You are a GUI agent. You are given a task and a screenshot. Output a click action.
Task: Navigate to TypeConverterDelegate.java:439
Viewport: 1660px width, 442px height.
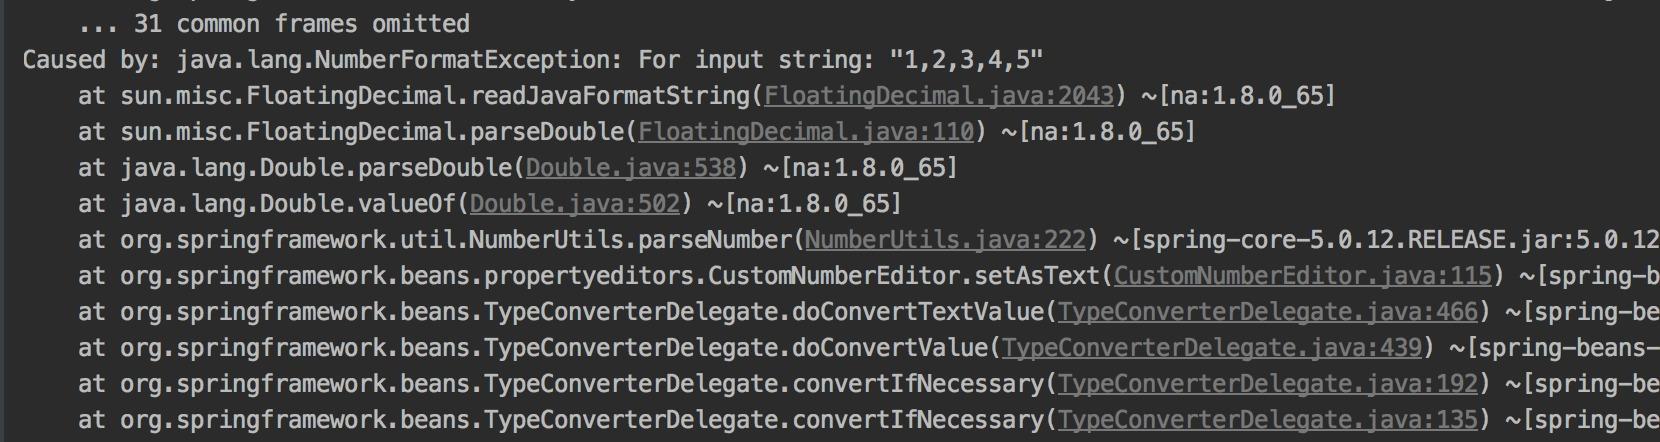(1211, 348)
